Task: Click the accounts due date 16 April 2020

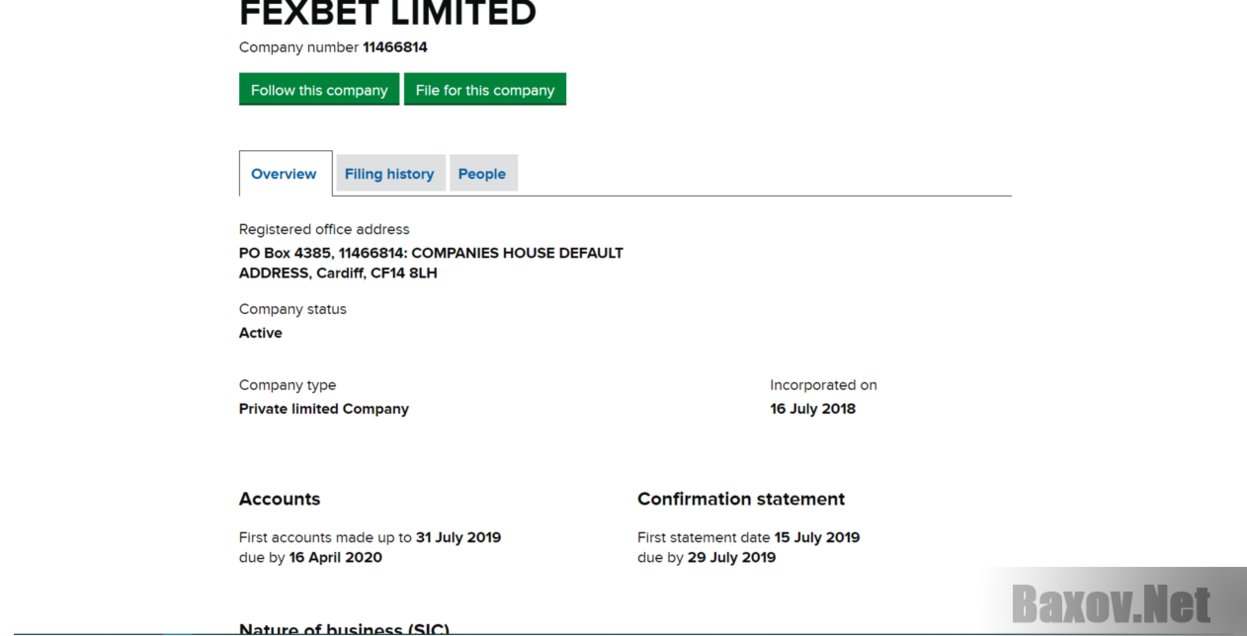Action: (x=336, y=557)
